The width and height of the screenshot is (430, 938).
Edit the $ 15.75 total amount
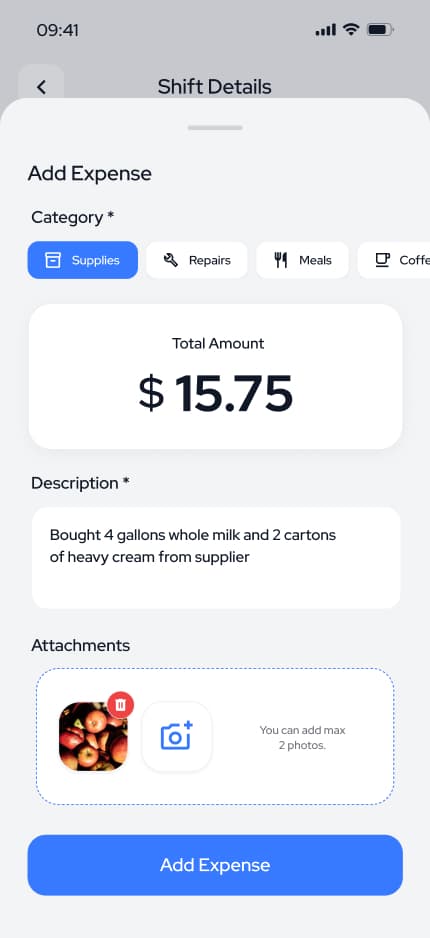216,394
